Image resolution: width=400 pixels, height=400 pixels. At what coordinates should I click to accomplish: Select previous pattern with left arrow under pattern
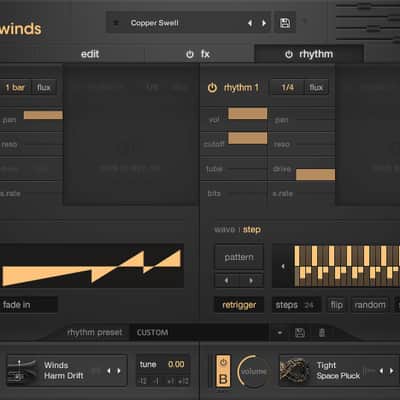(227, 281)
